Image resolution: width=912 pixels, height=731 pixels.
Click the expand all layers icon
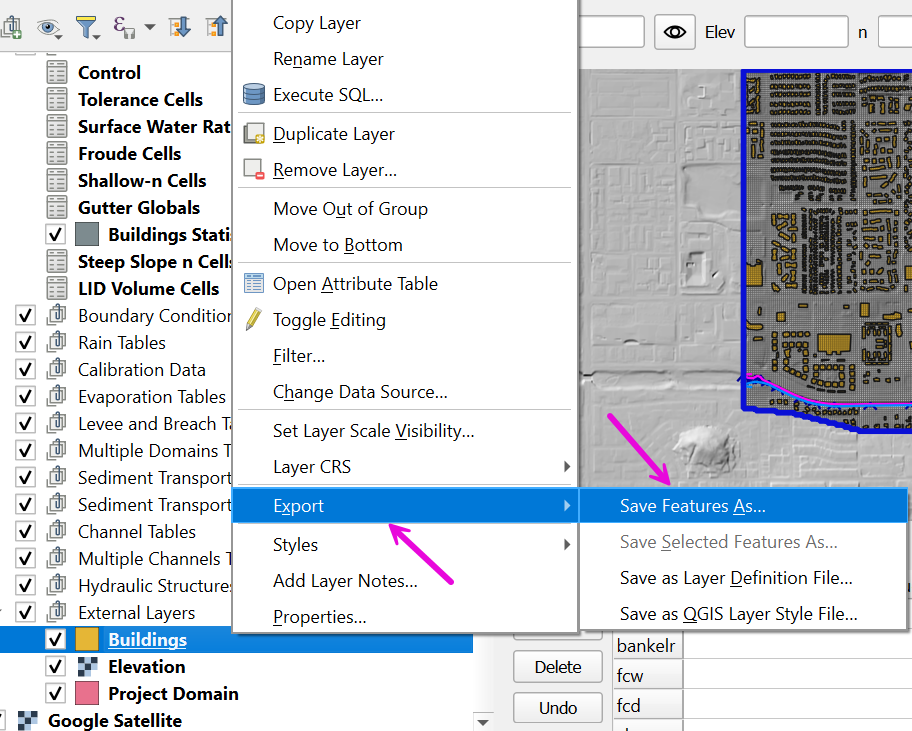(181, 27)
